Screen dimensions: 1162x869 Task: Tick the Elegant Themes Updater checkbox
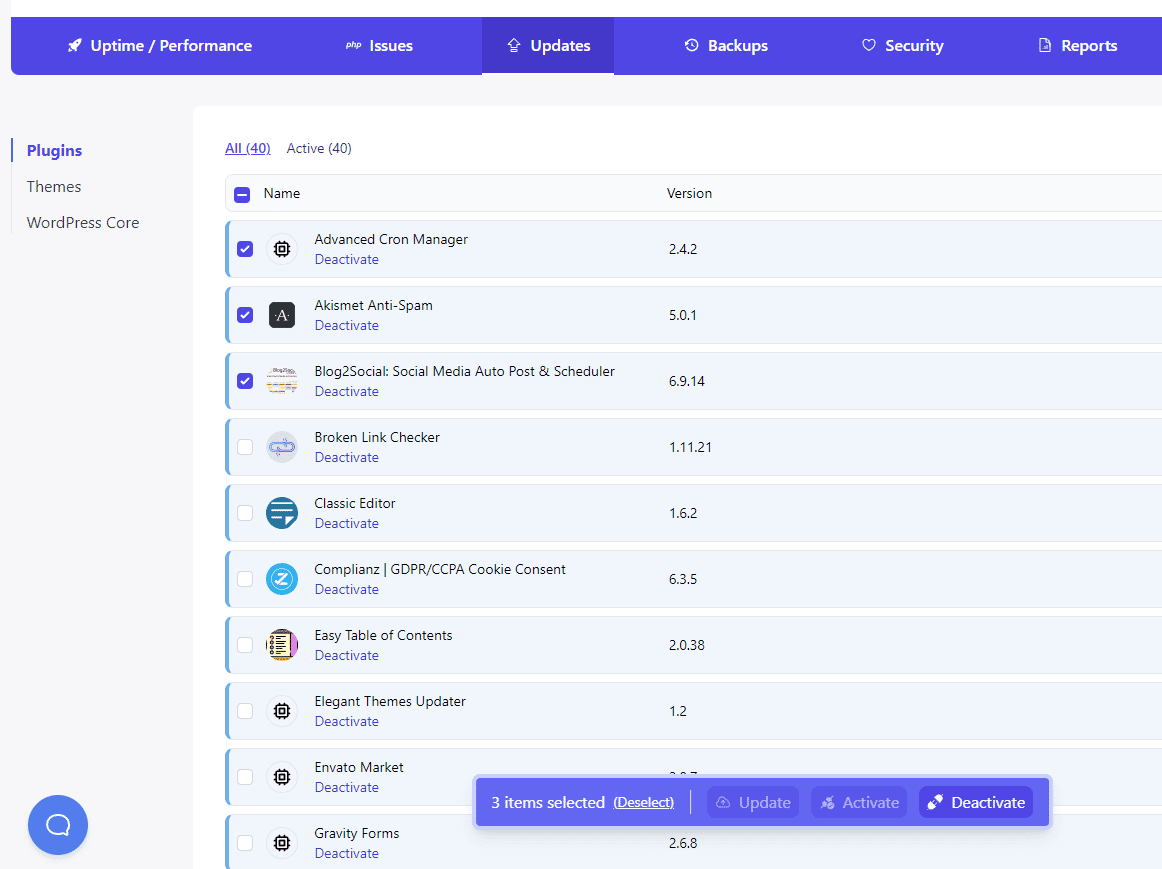[x=245, y=711]
